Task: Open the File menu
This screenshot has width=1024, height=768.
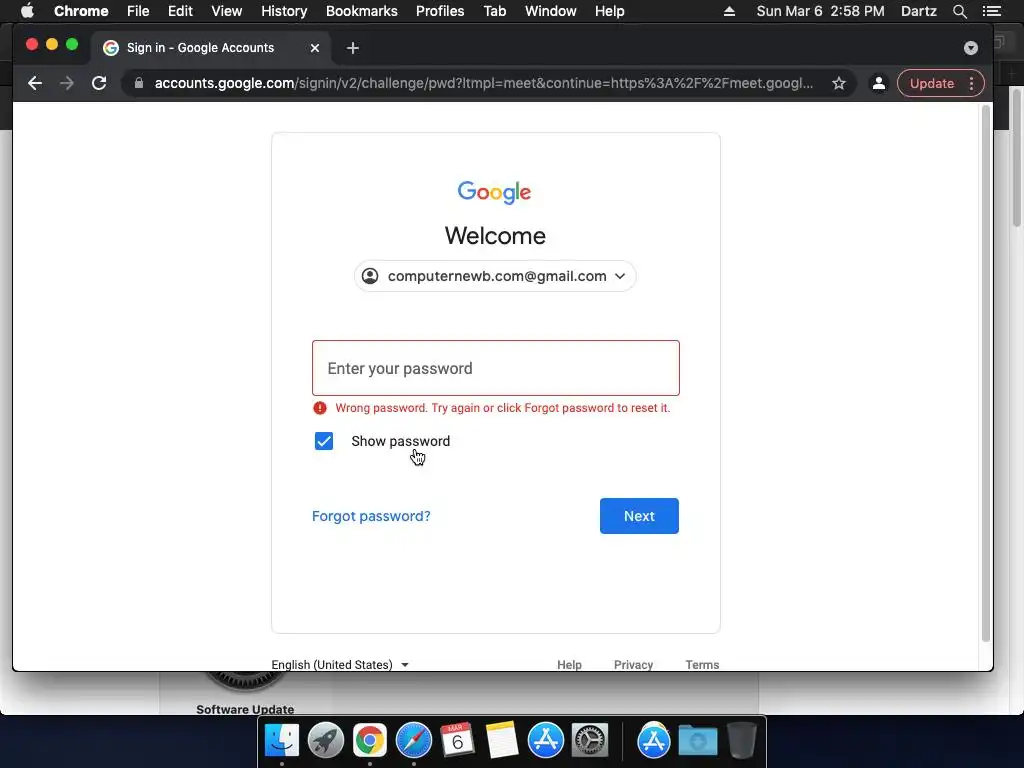Action: (x=138, y=11)
